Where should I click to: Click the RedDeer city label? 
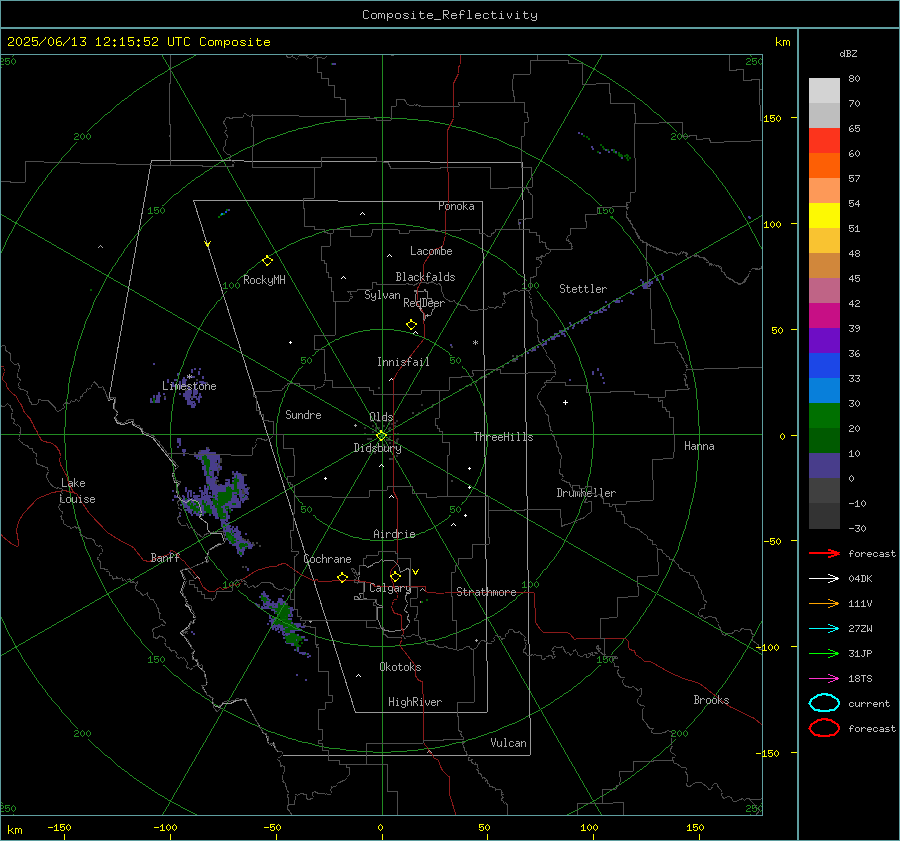(424, 303)
